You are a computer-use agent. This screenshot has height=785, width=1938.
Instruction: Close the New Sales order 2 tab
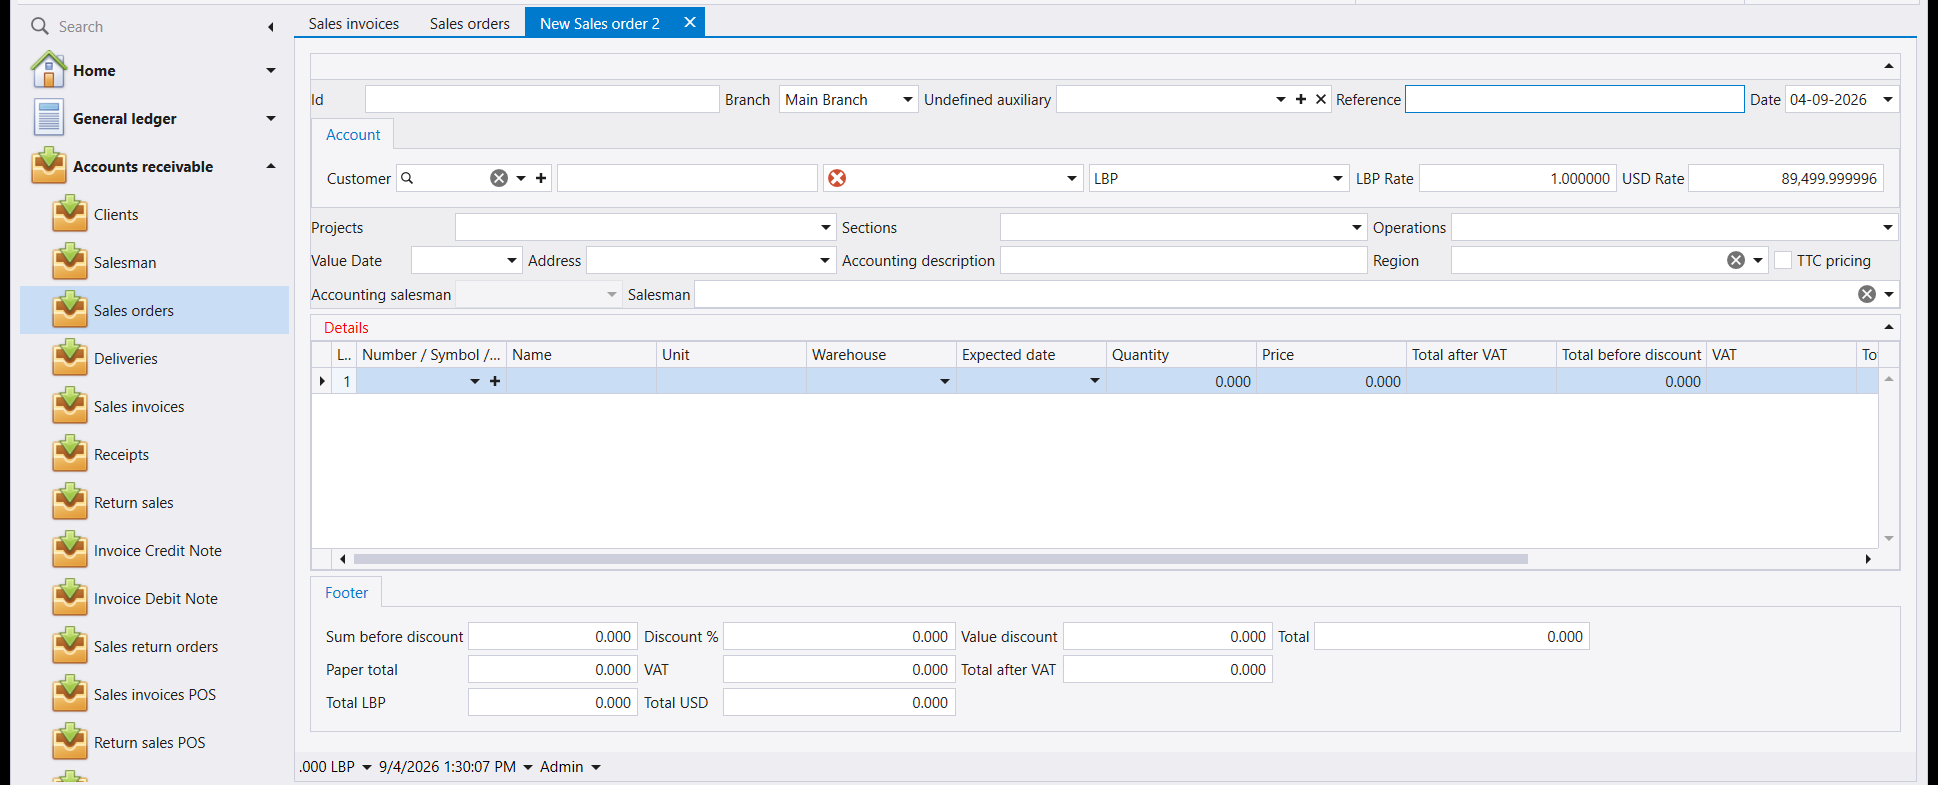[x=689, y=22]
